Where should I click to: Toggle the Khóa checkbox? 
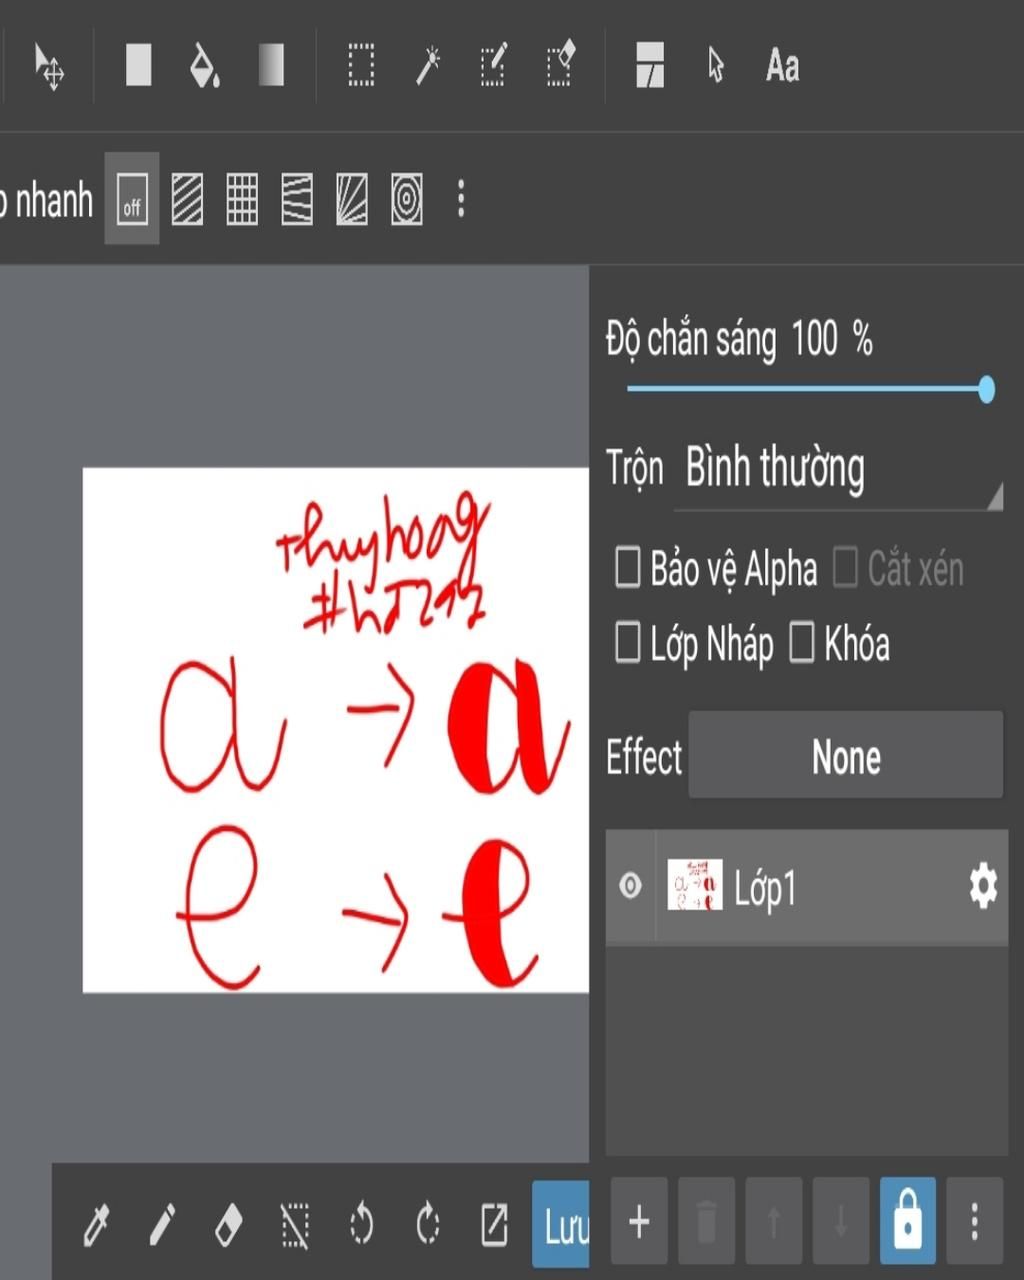(802, 643)
